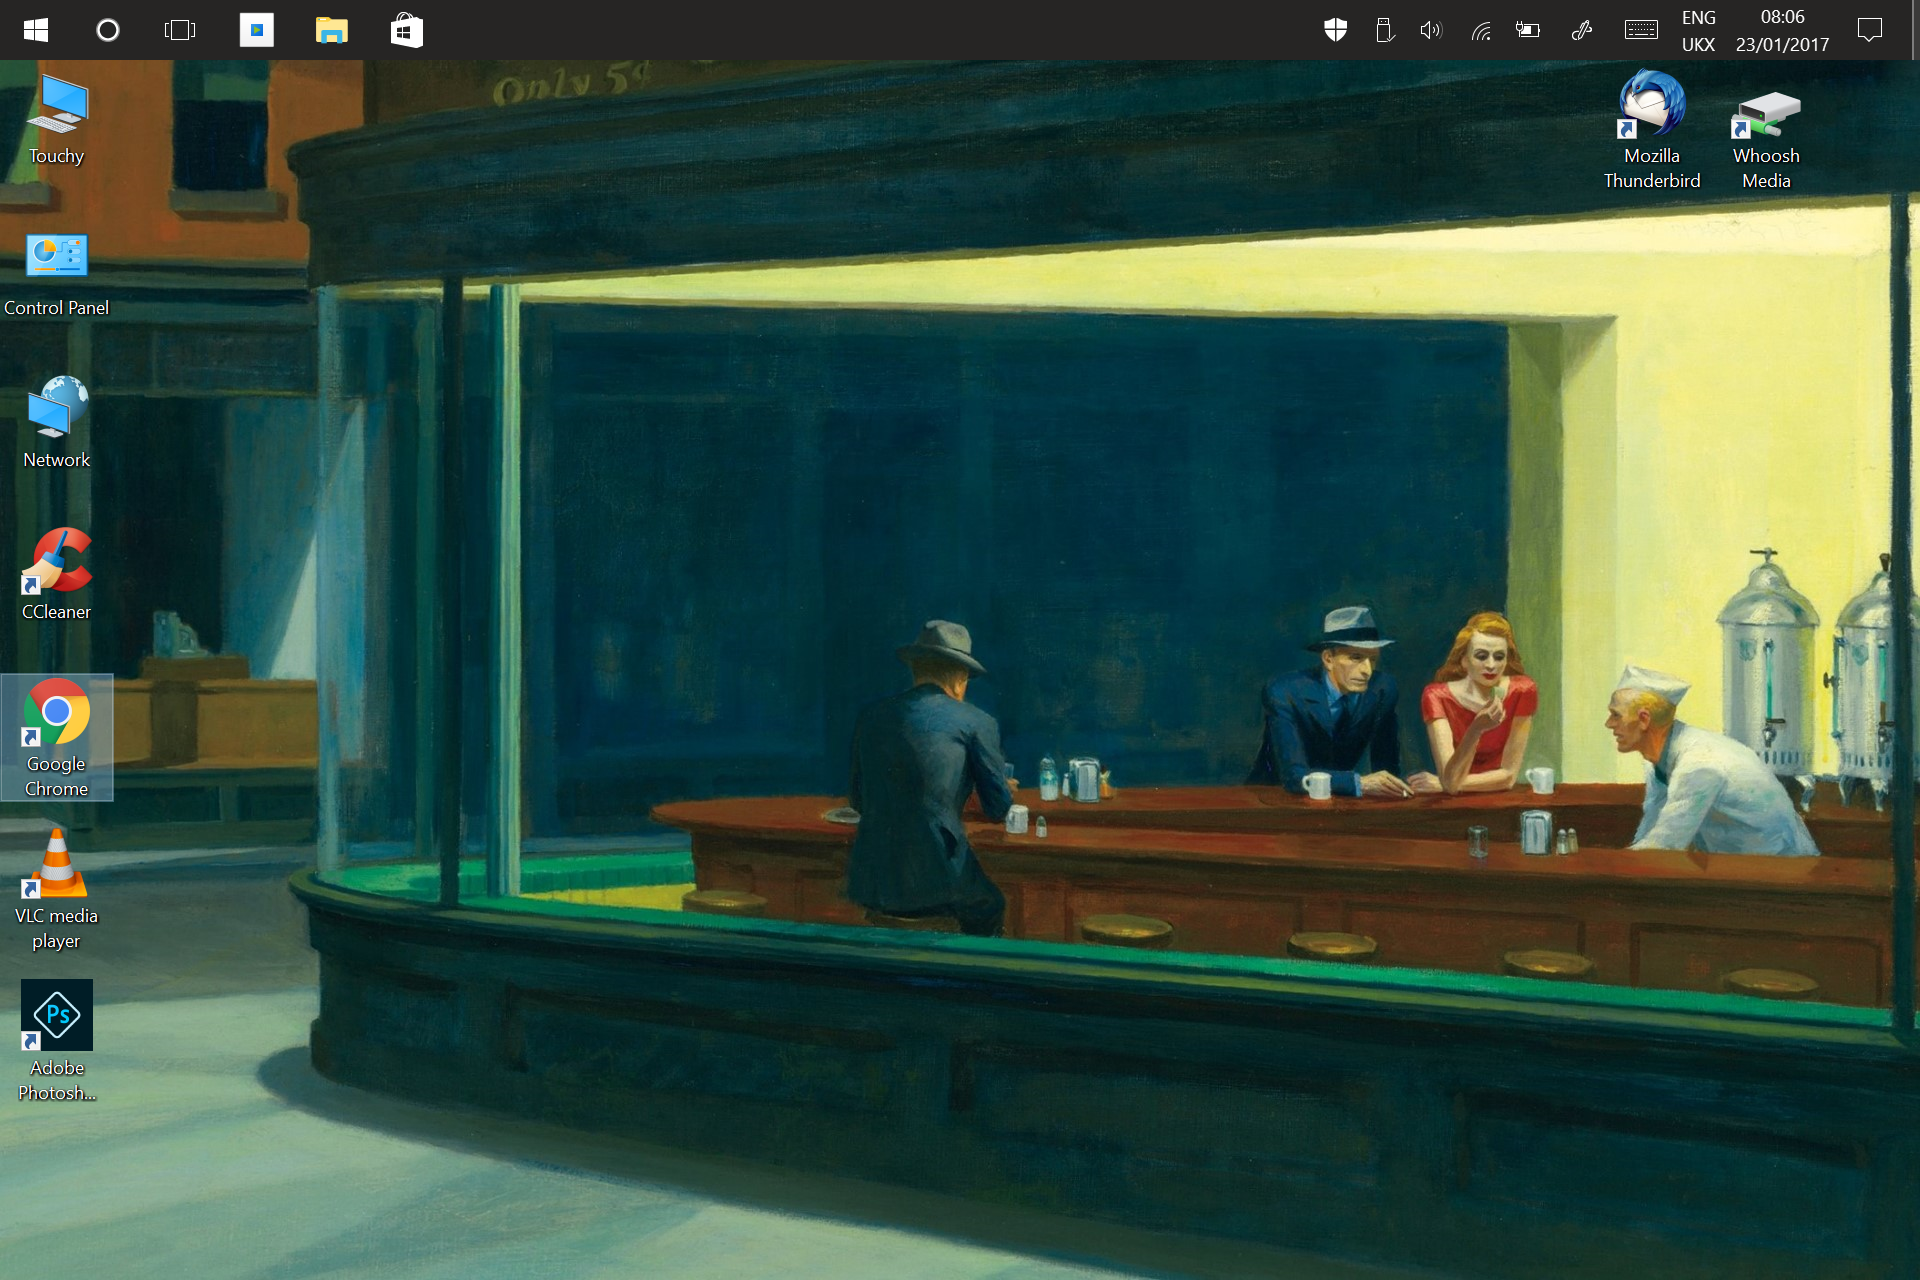Click the safely remove USB tray icon

(1384, 30)
